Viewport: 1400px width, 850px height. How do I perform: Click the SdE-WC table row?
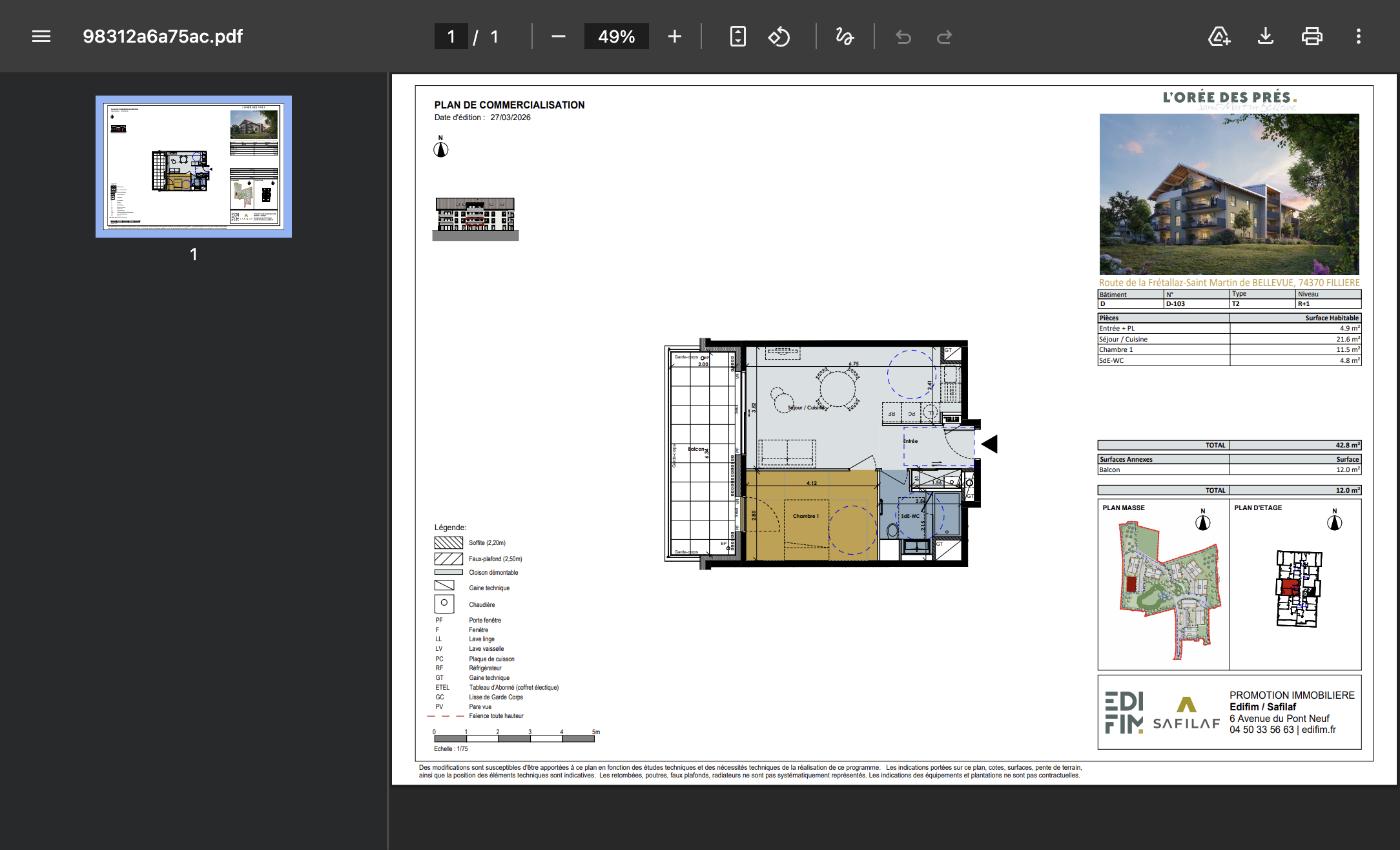1229,361
